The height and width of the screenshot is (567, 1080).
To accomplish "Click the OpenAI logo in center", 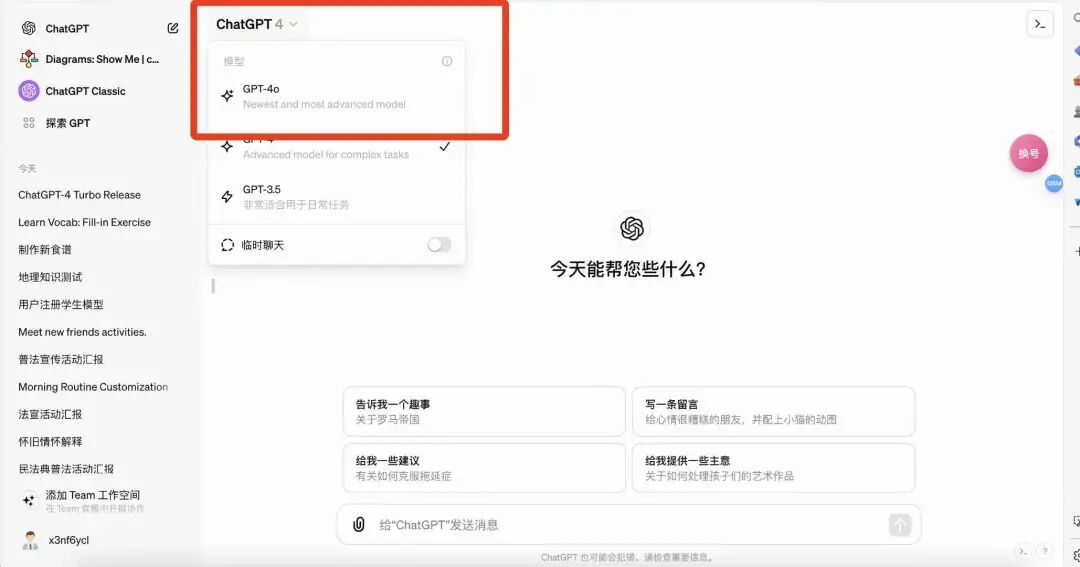I will (x=632, y=228).
